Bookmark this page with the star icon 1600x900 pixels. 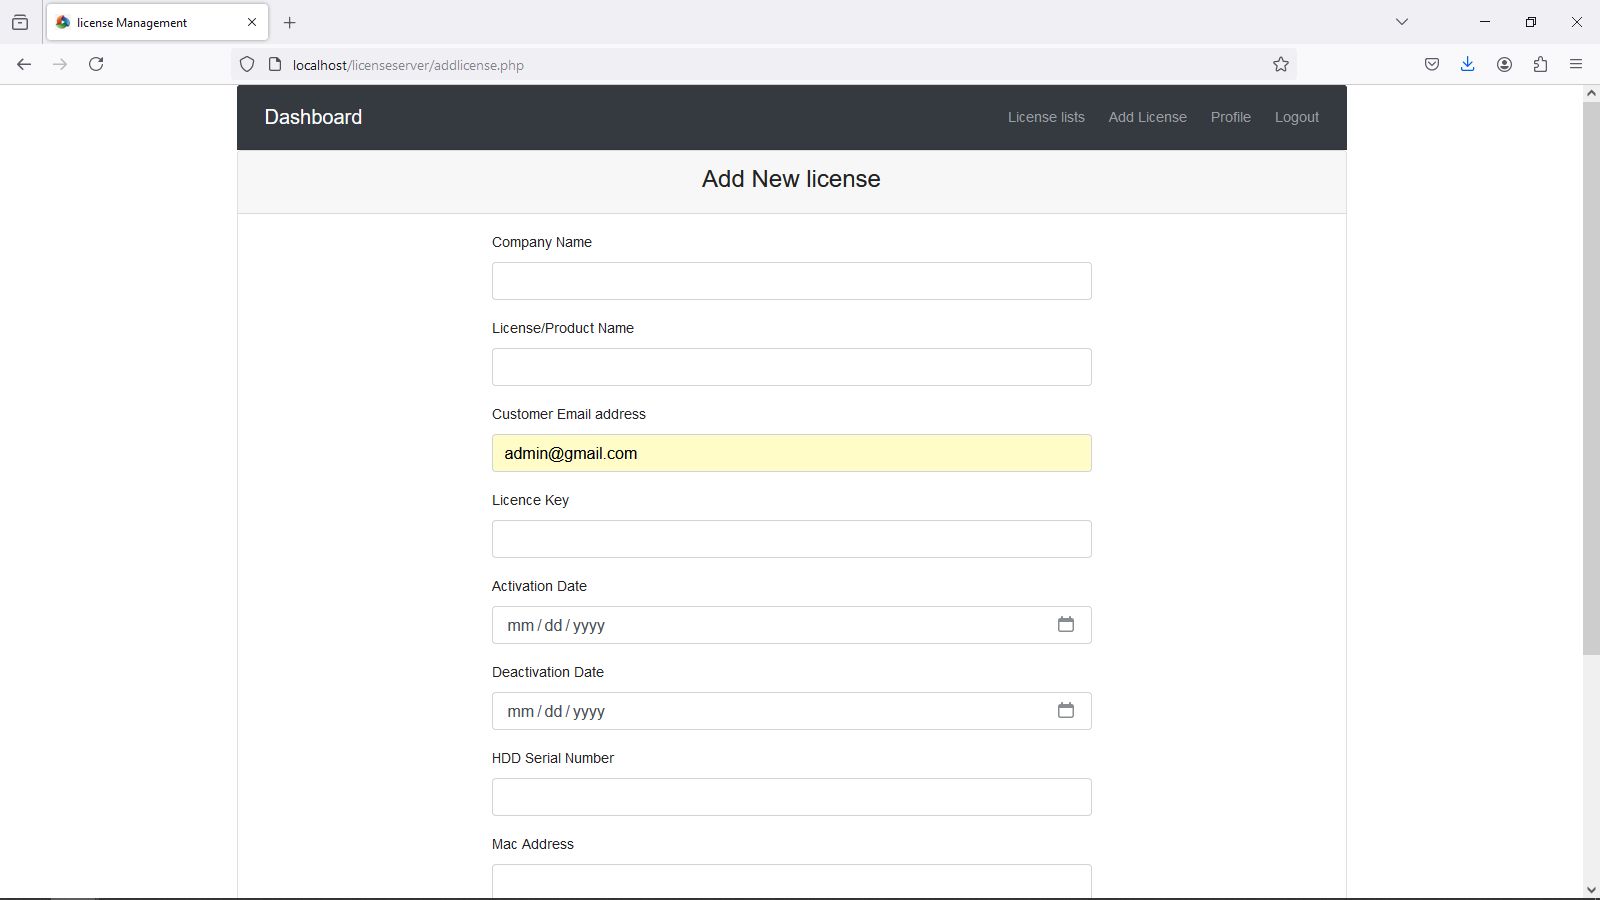click(1281, 65)
